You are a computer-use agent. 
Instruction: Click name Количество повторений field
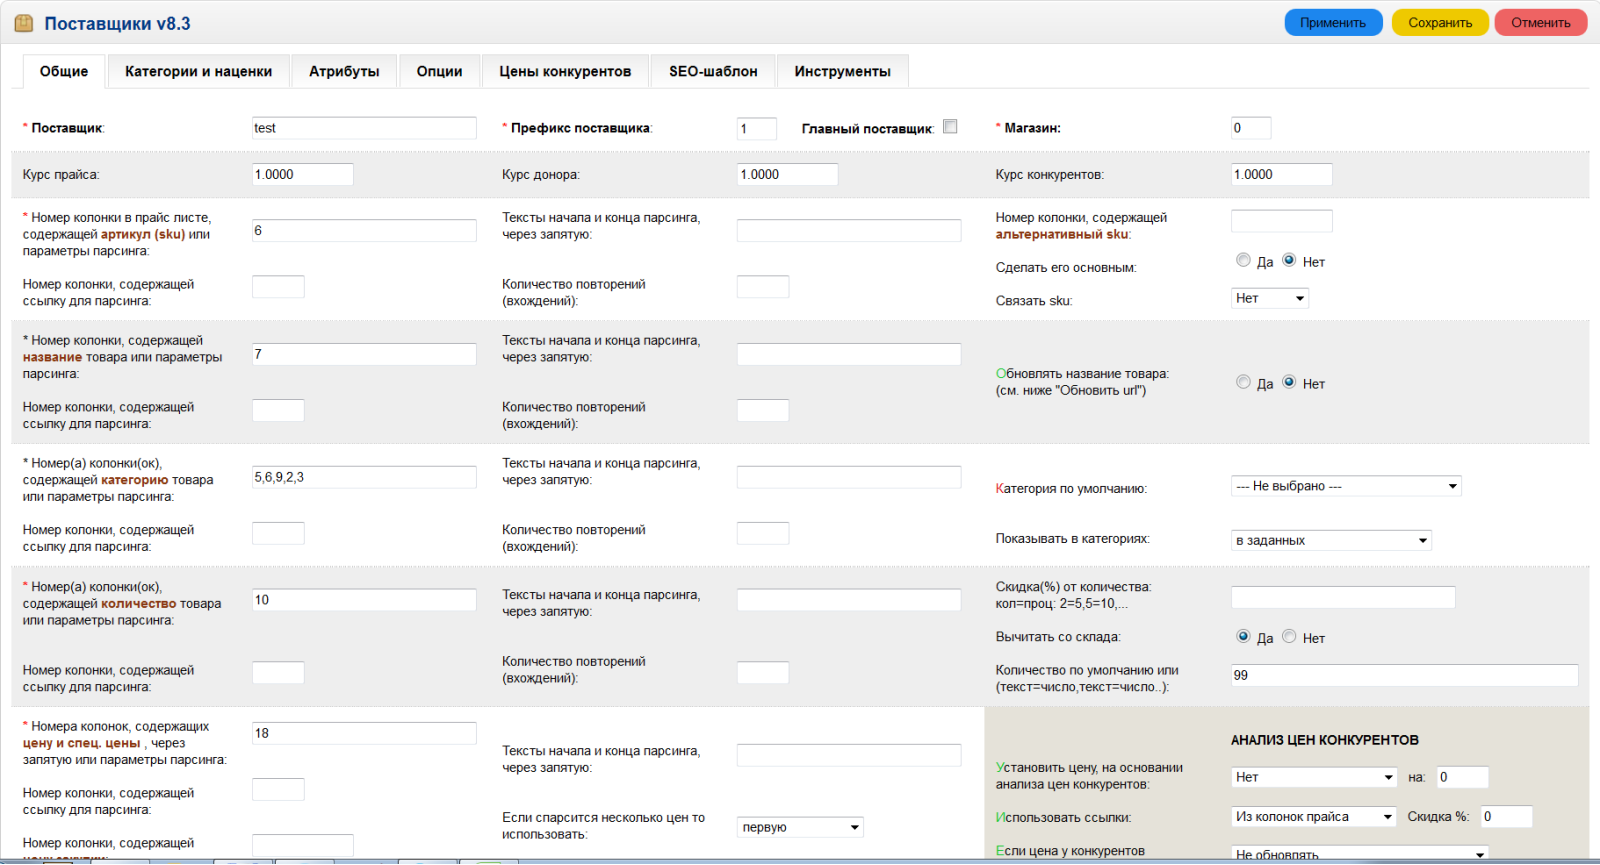point(763,410)
